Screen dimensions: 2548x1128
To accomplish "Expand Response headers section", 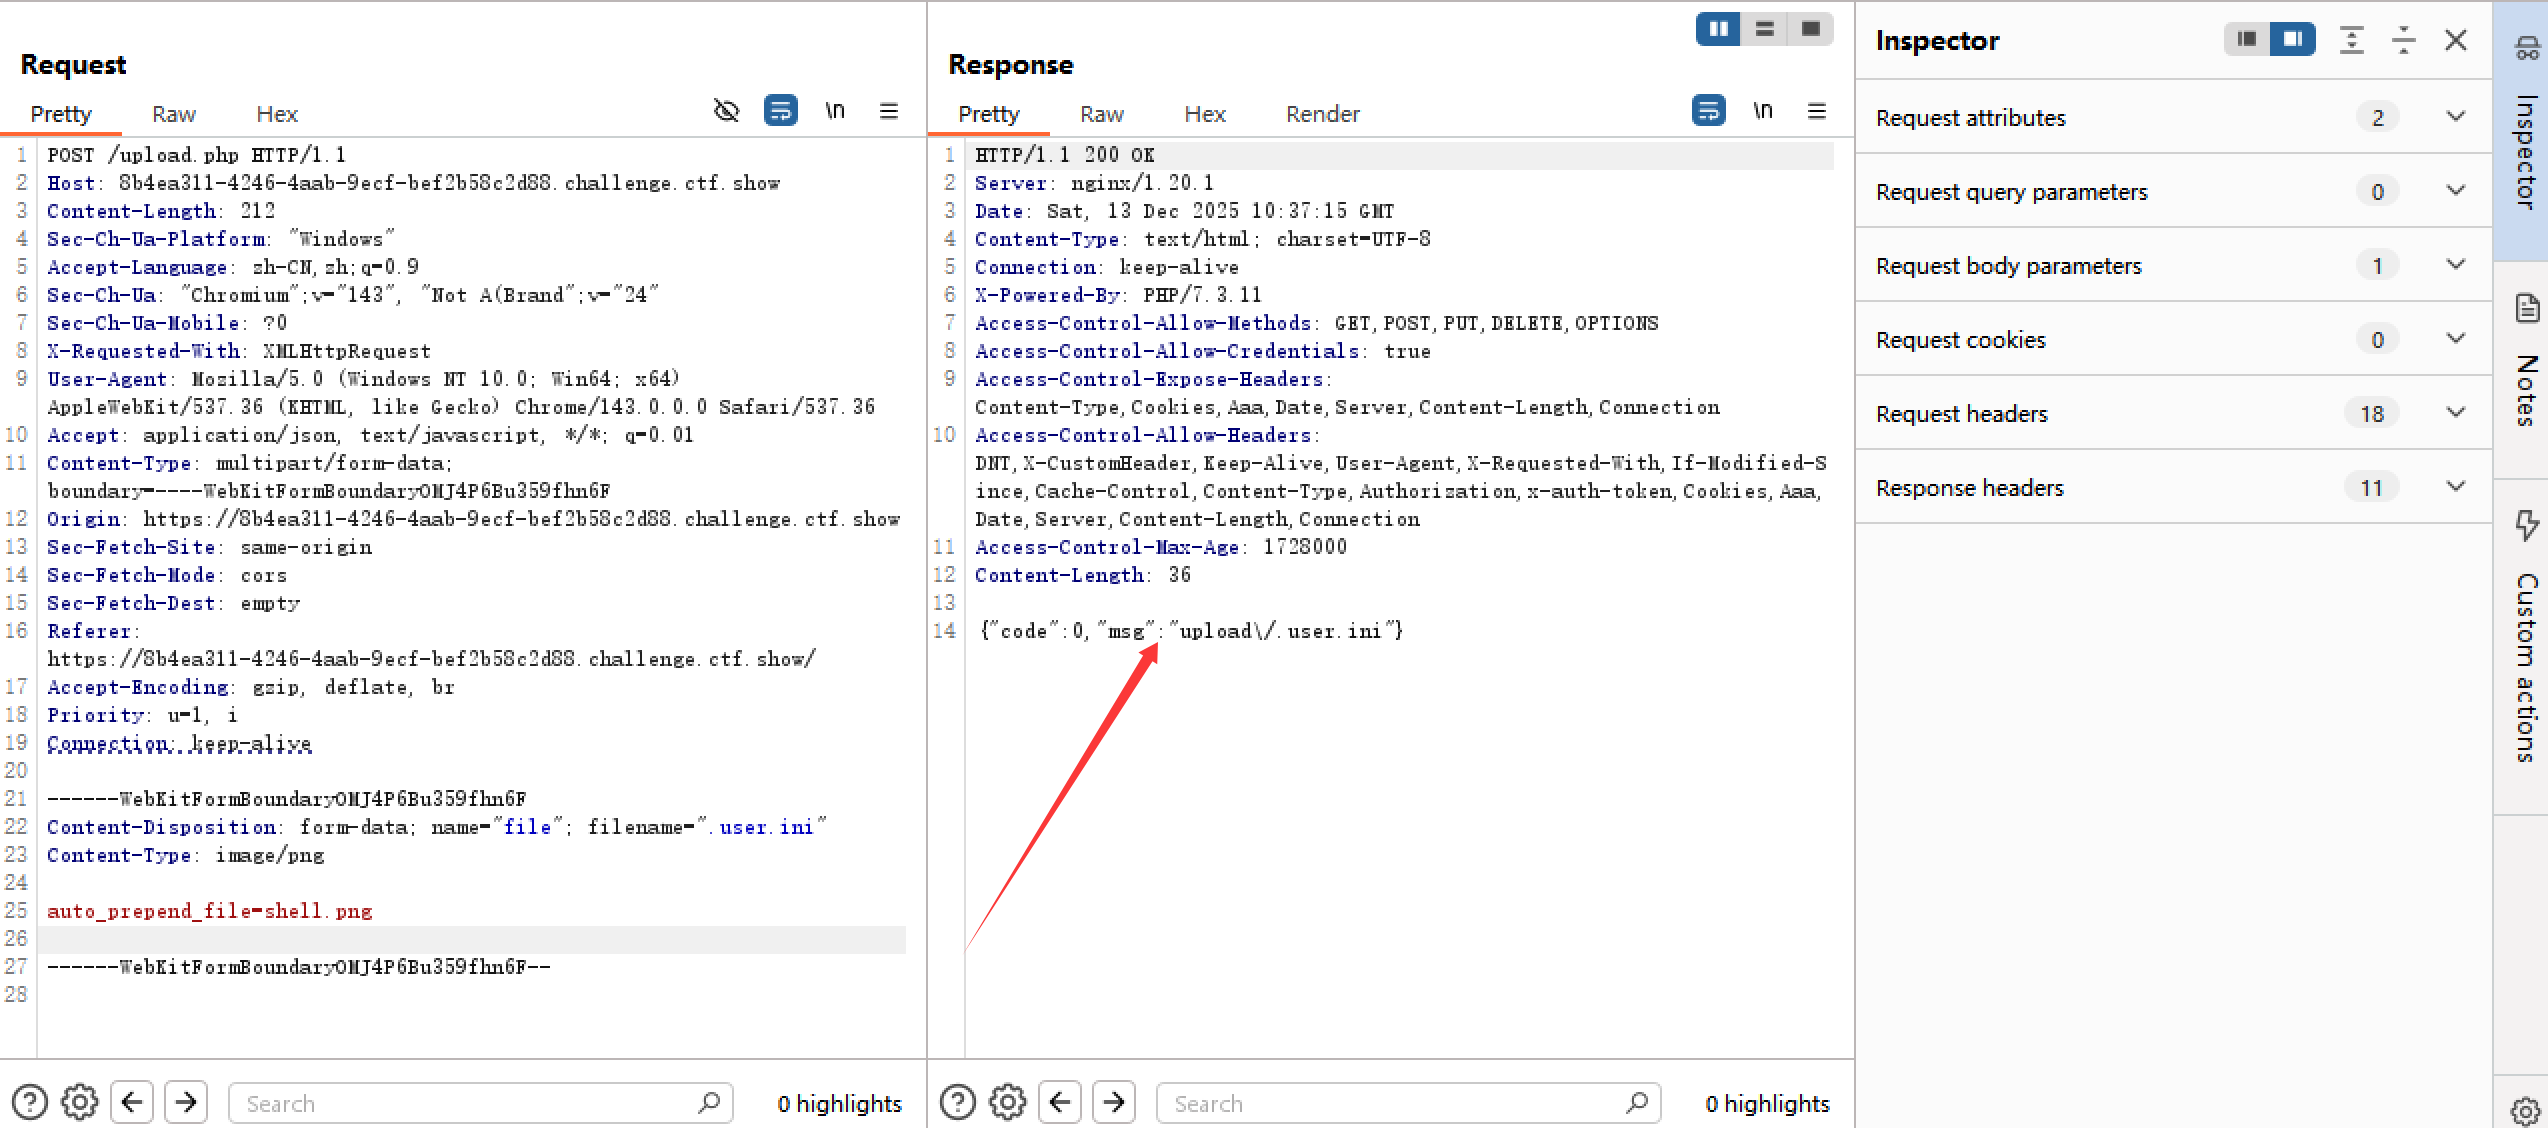I will 2455,487.
